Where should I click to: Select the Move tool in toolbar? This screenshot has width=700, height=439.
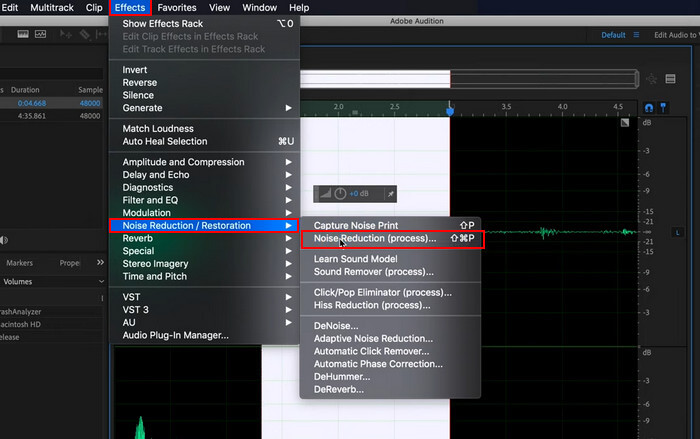pos(66,34)
